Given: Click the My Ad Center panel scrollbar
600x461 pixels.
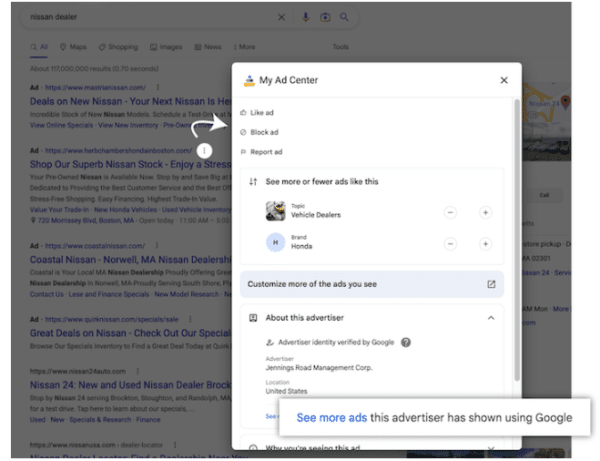Looking at the screenshot, I should click(x=517, y=240).
